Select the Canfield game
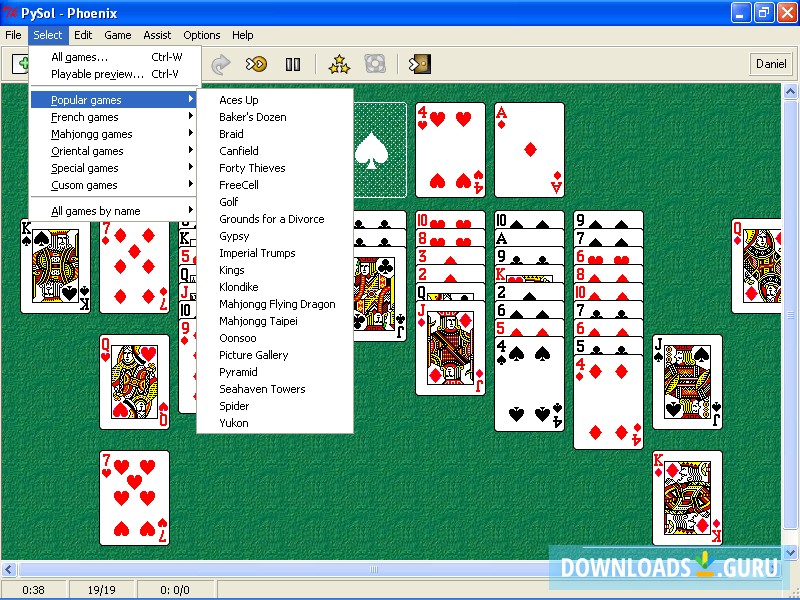 (275, 151)
